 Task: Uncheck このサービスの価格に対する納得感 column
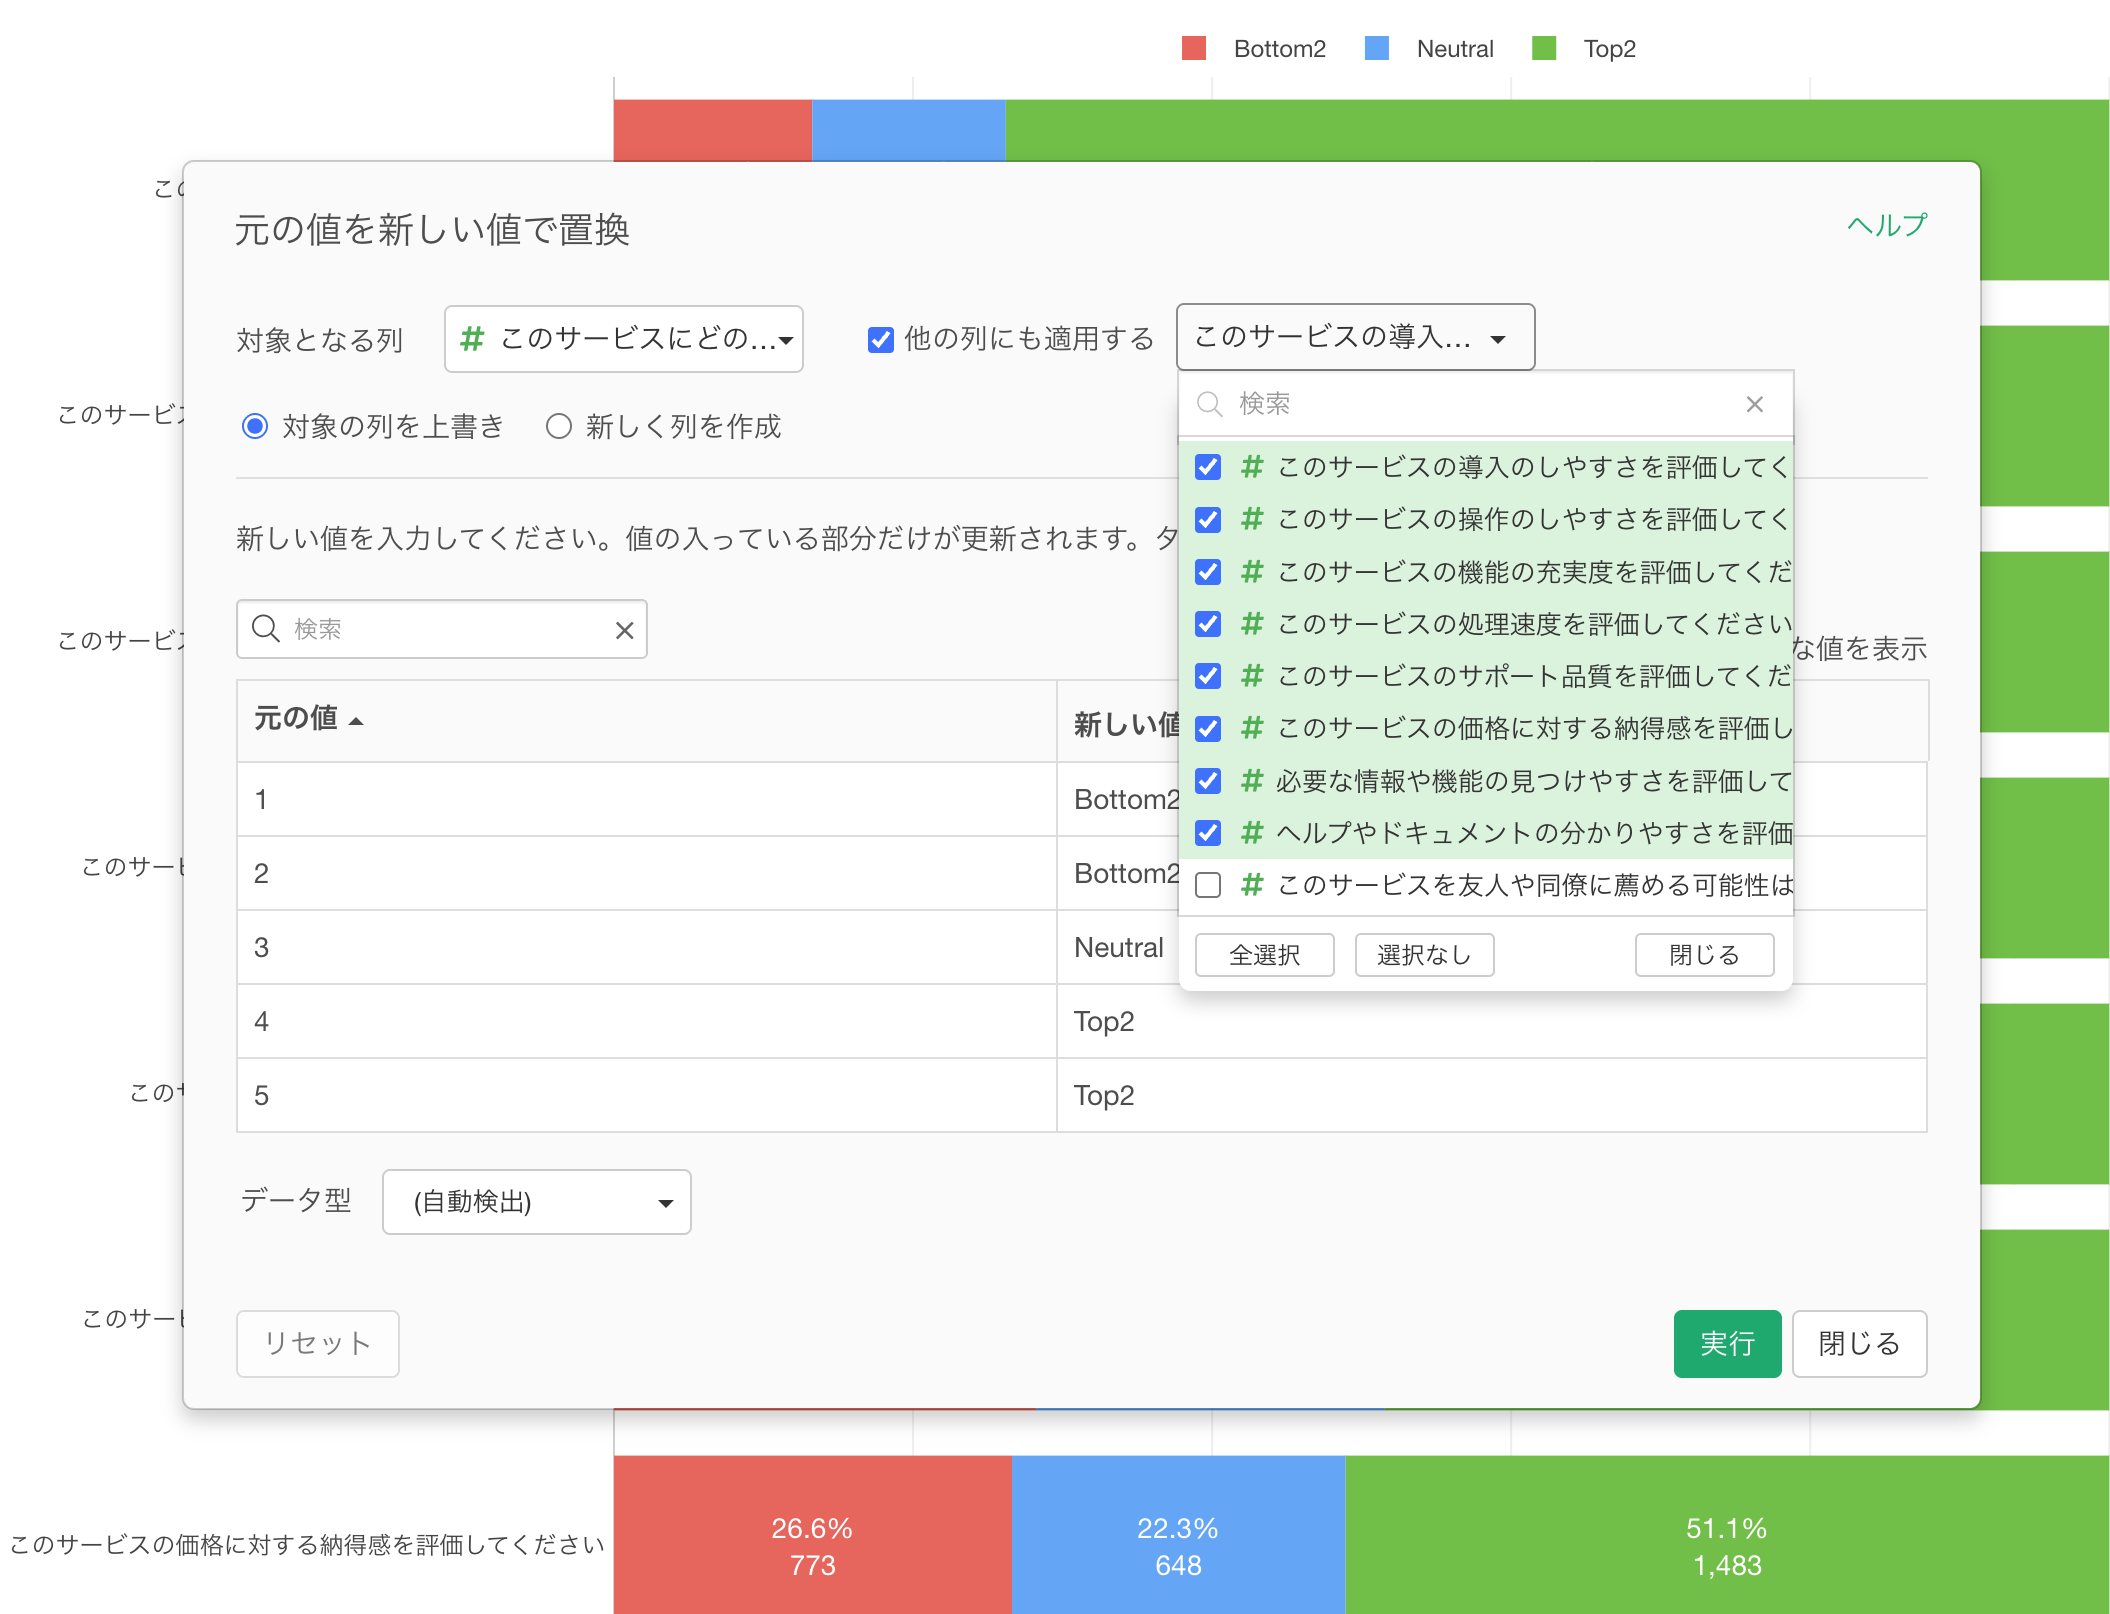[1208, 728]
